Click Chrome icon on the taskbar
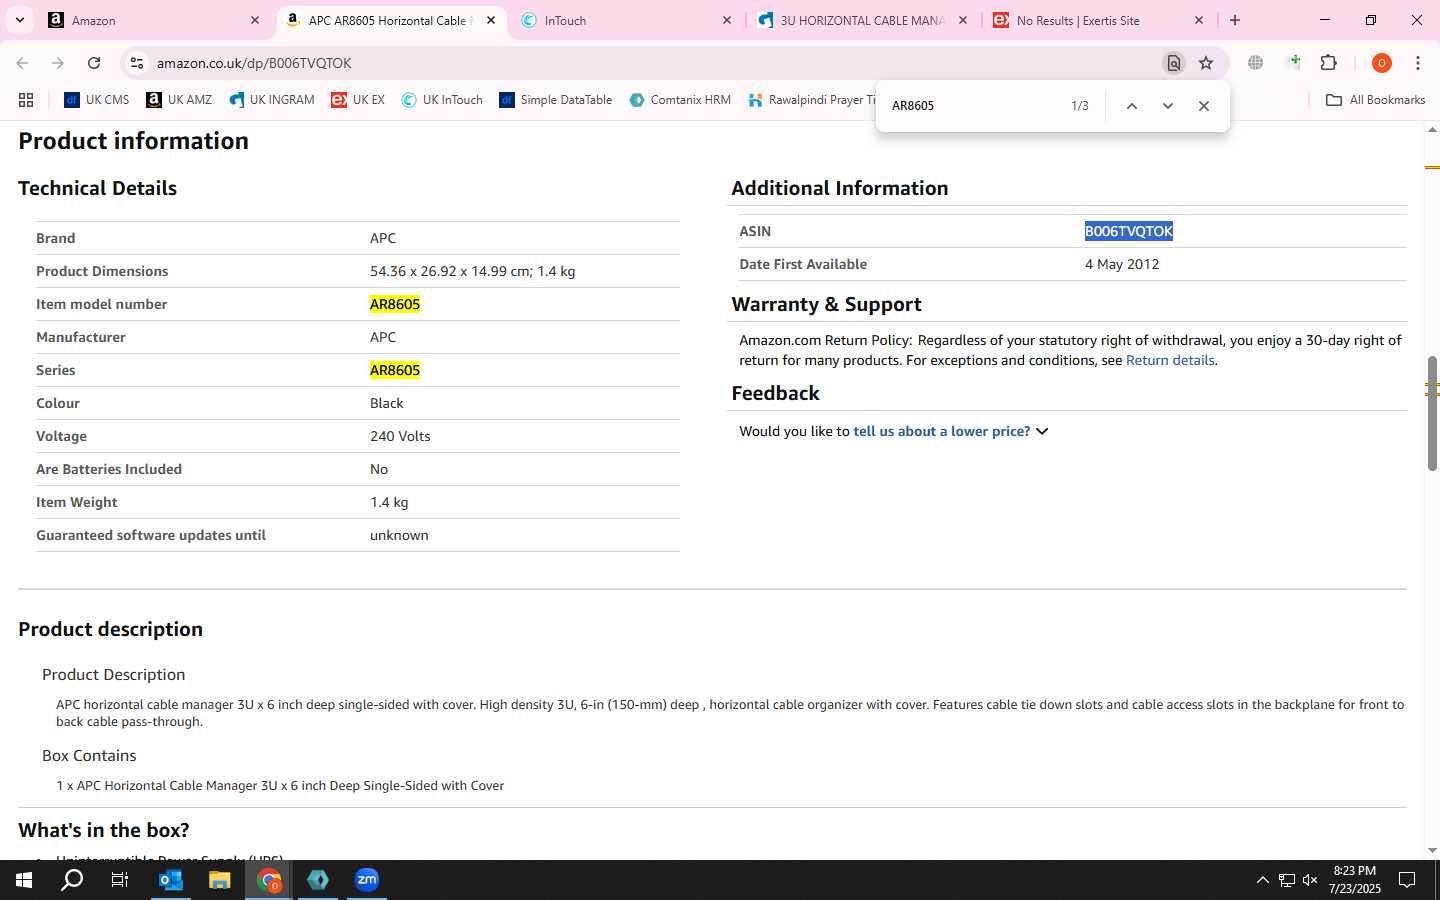Viewport: 1440px width, 900px height. click(x=269, y=880)
